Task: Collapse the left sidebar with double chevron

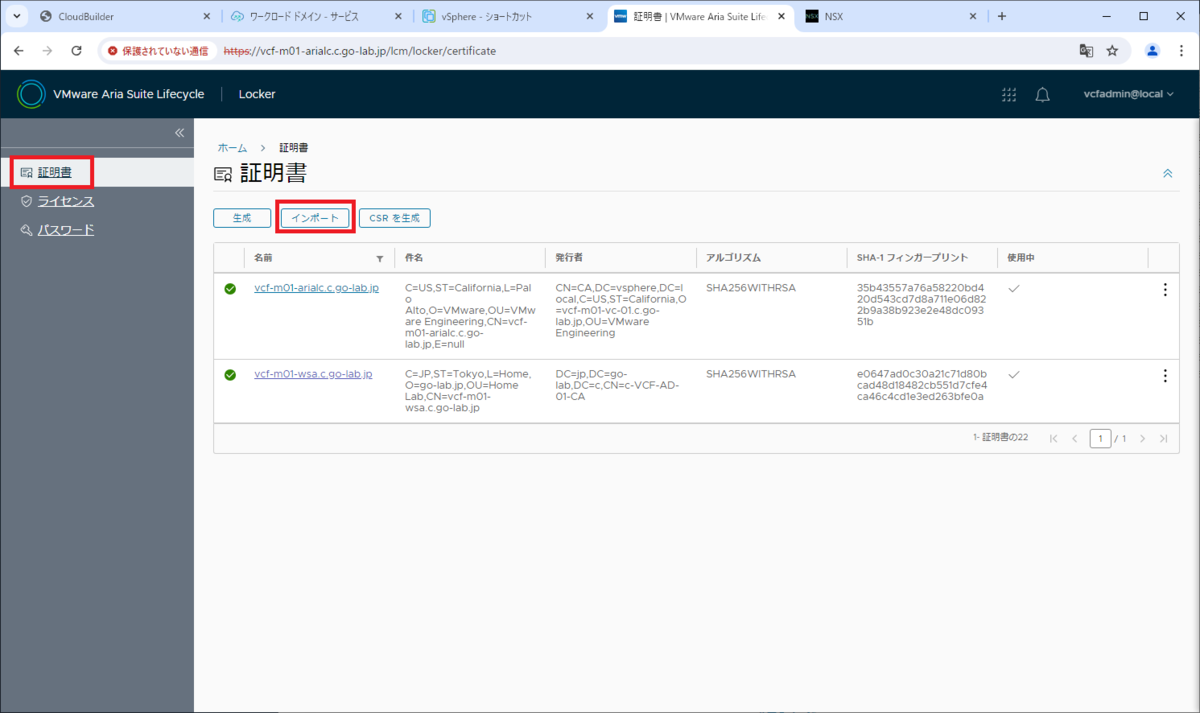Action: coord(180,133)
